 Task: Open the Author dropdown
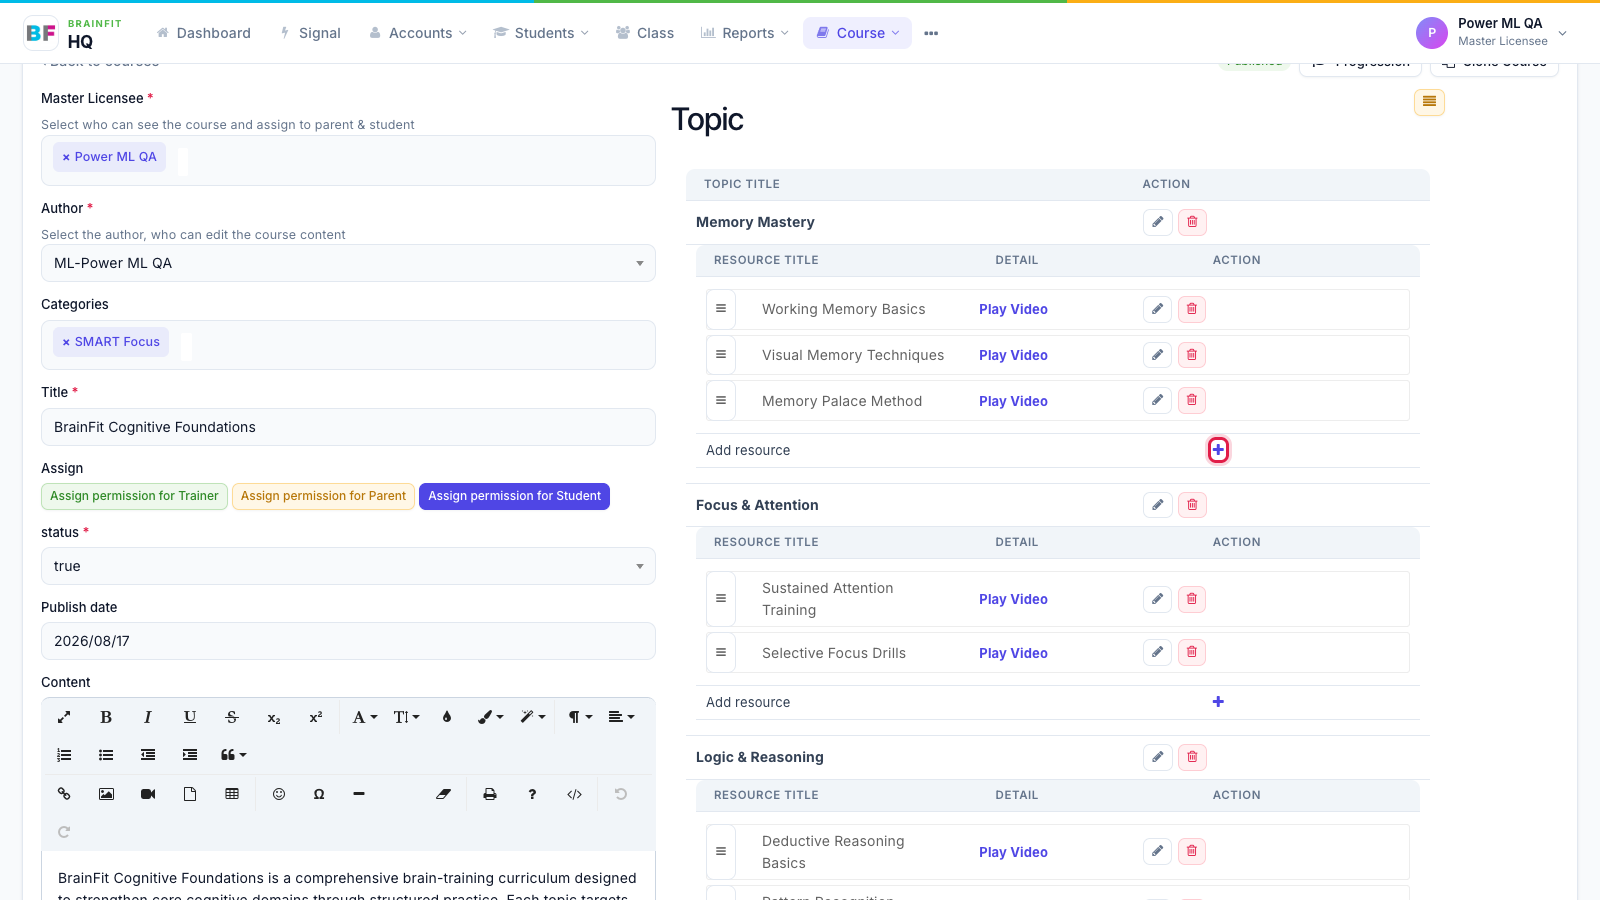(x=348, y=263)
